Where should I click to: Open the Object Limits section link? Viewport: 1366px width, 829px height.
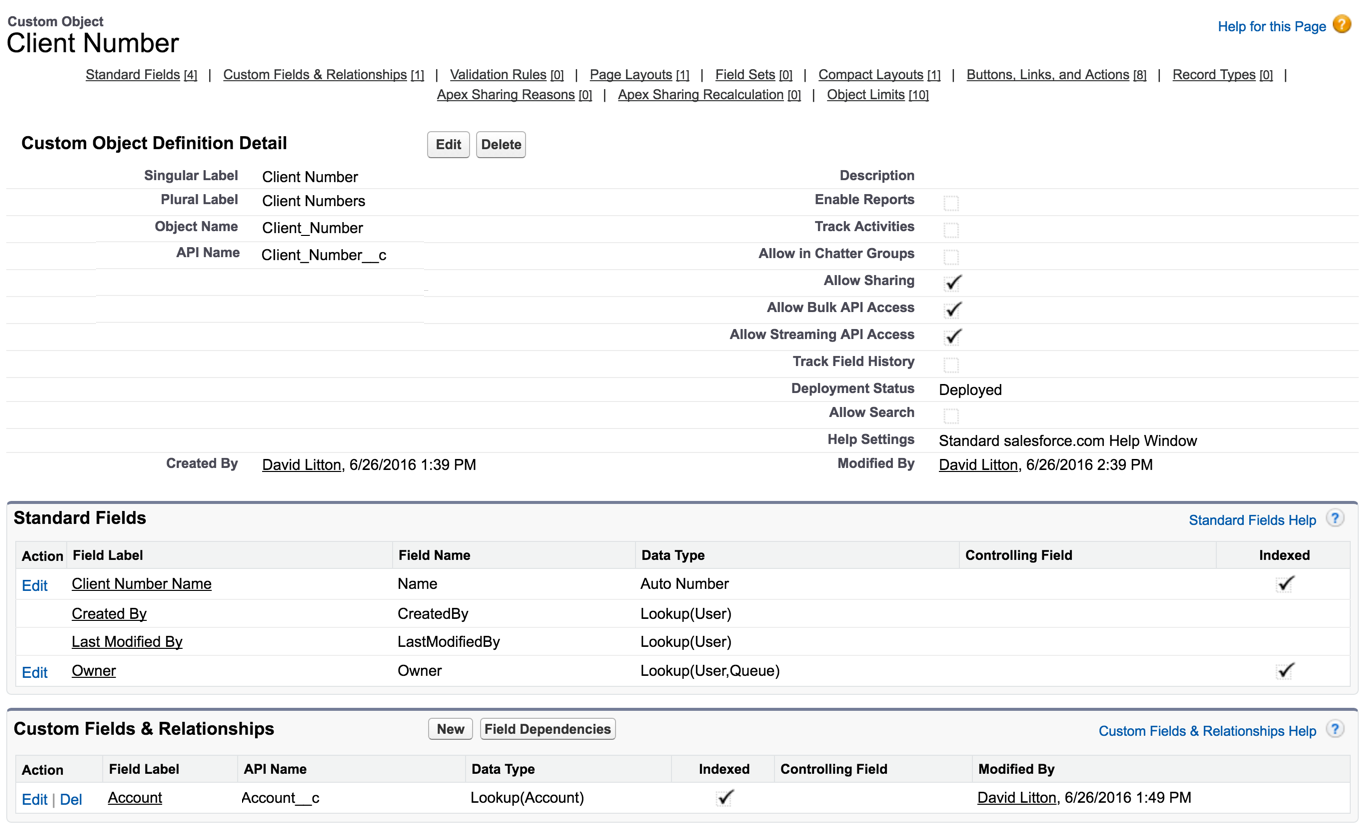click(867, 95)
